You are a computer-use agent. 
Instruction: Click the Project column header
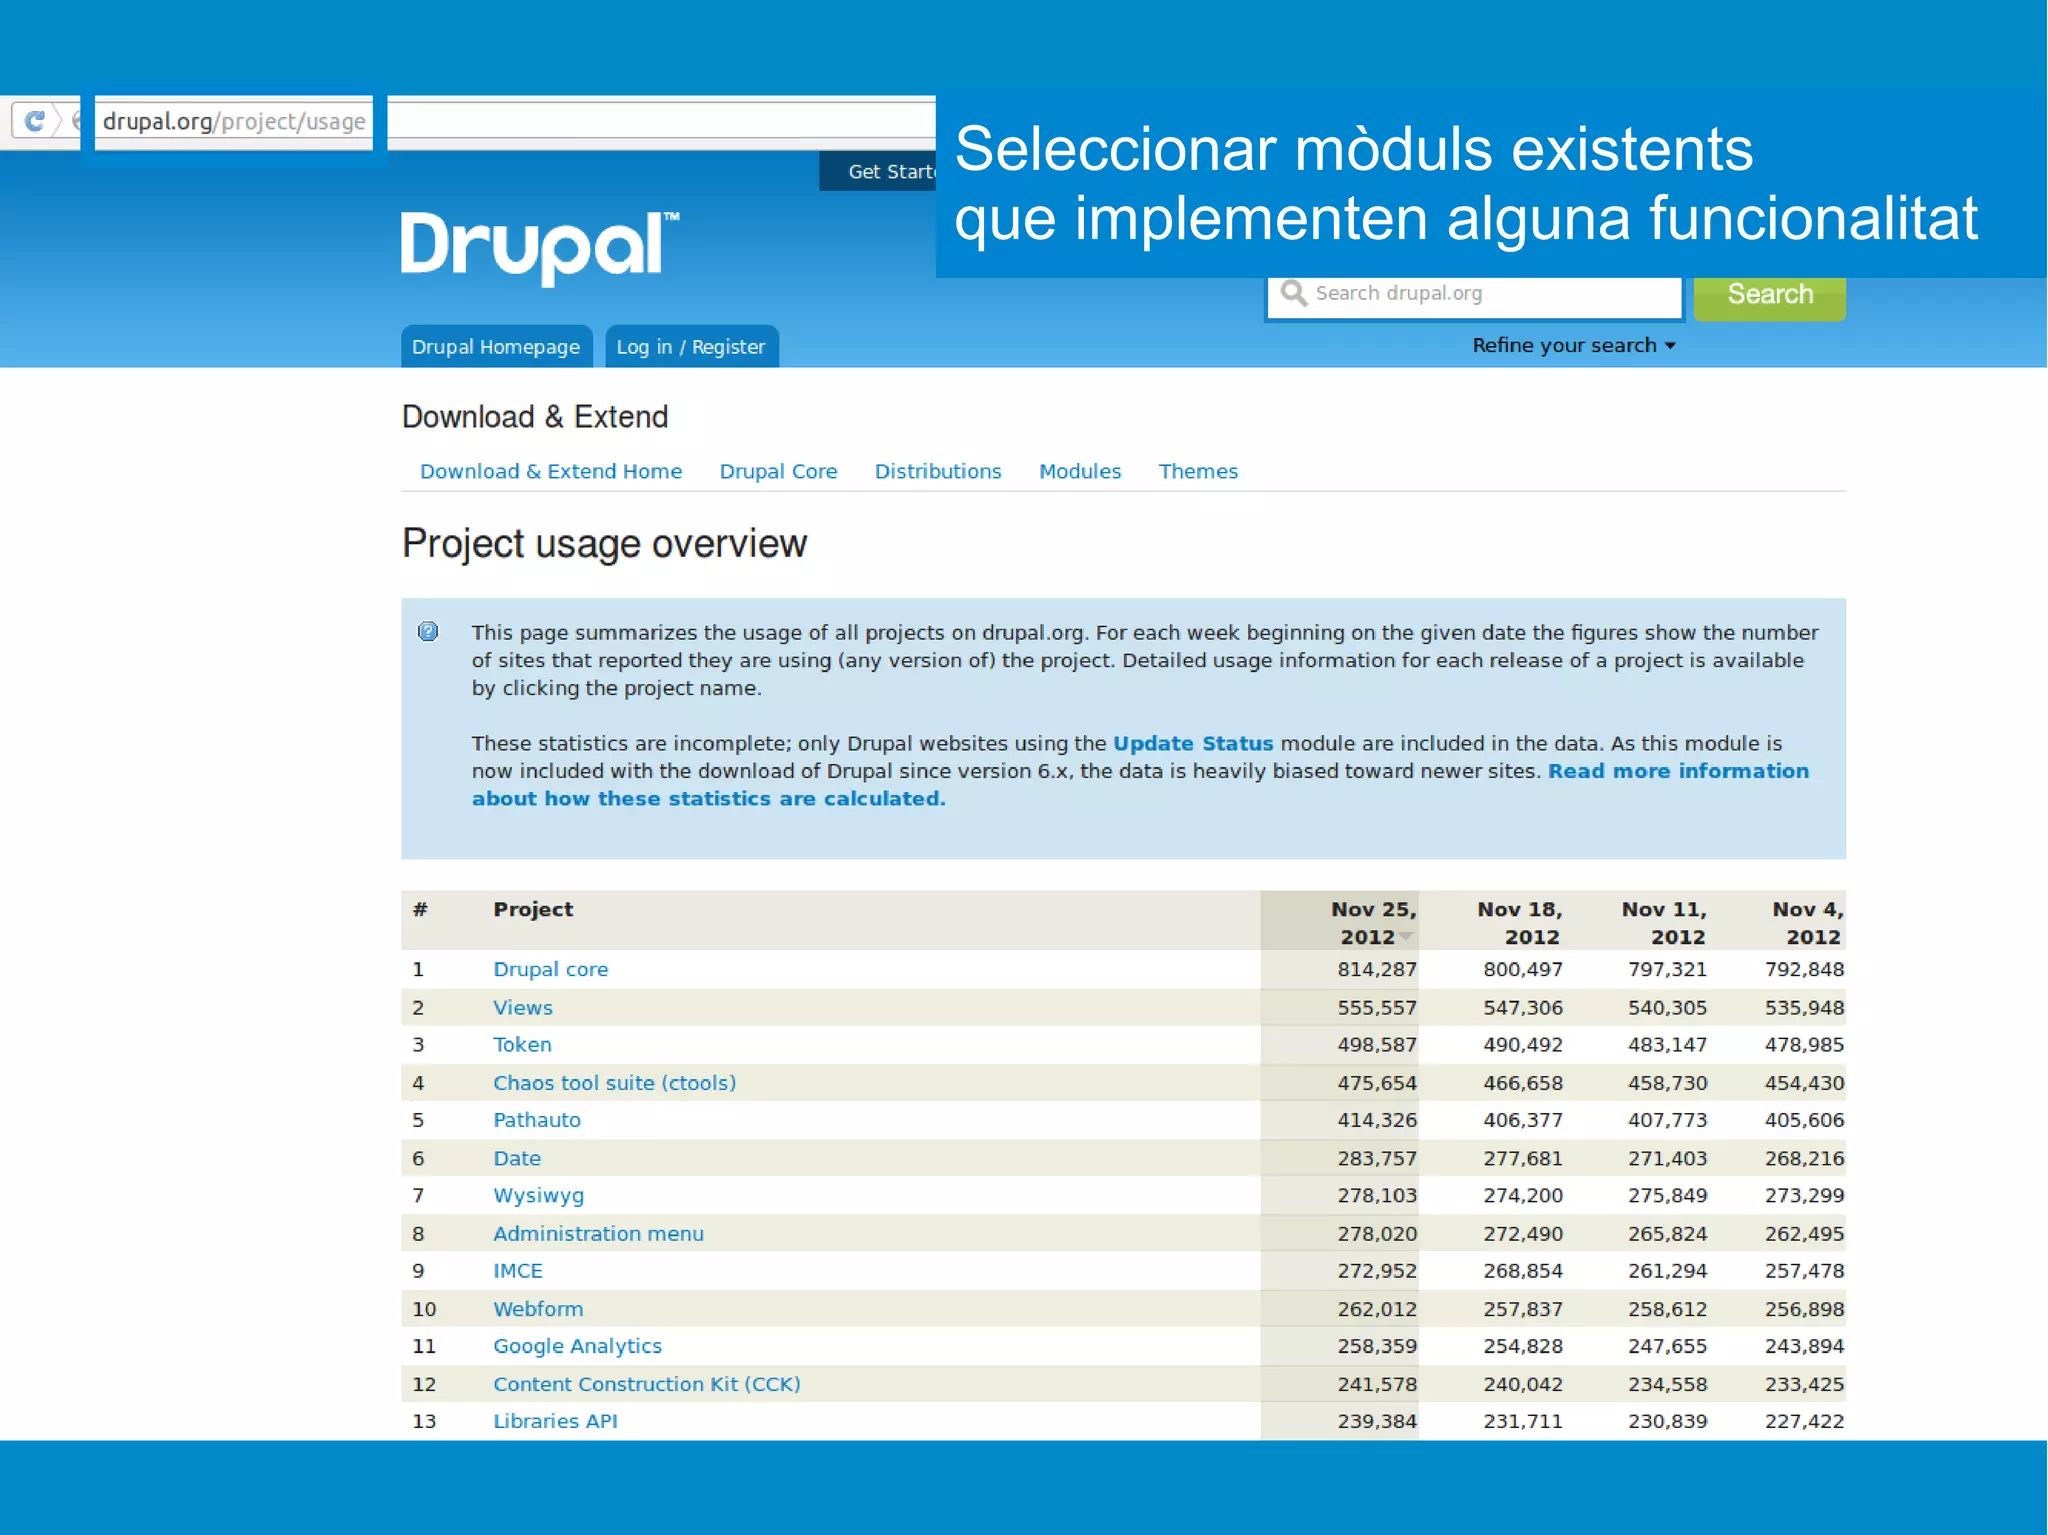(x=533, y=909)
